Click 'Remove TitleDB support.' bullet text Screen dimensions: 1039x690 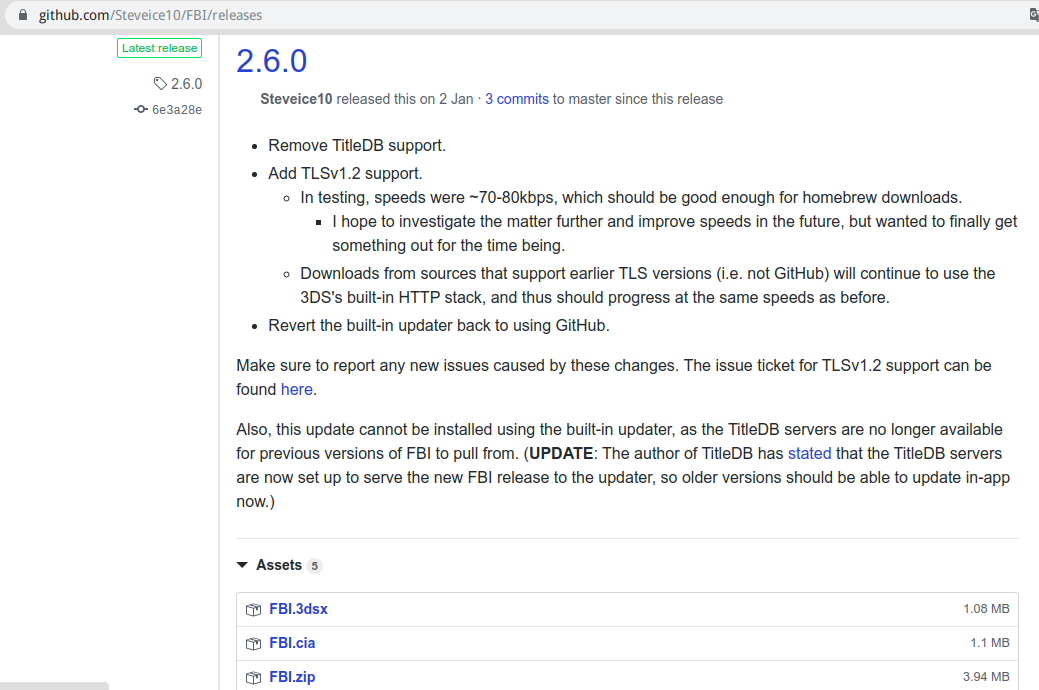[356, 146]
